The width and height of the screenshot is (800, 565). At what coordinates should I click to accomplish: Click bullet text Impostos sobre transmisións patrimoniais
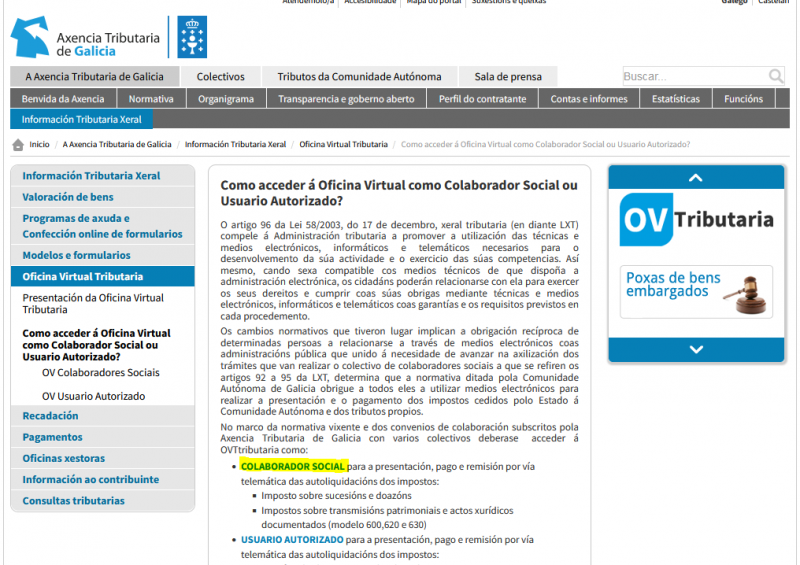387,518
